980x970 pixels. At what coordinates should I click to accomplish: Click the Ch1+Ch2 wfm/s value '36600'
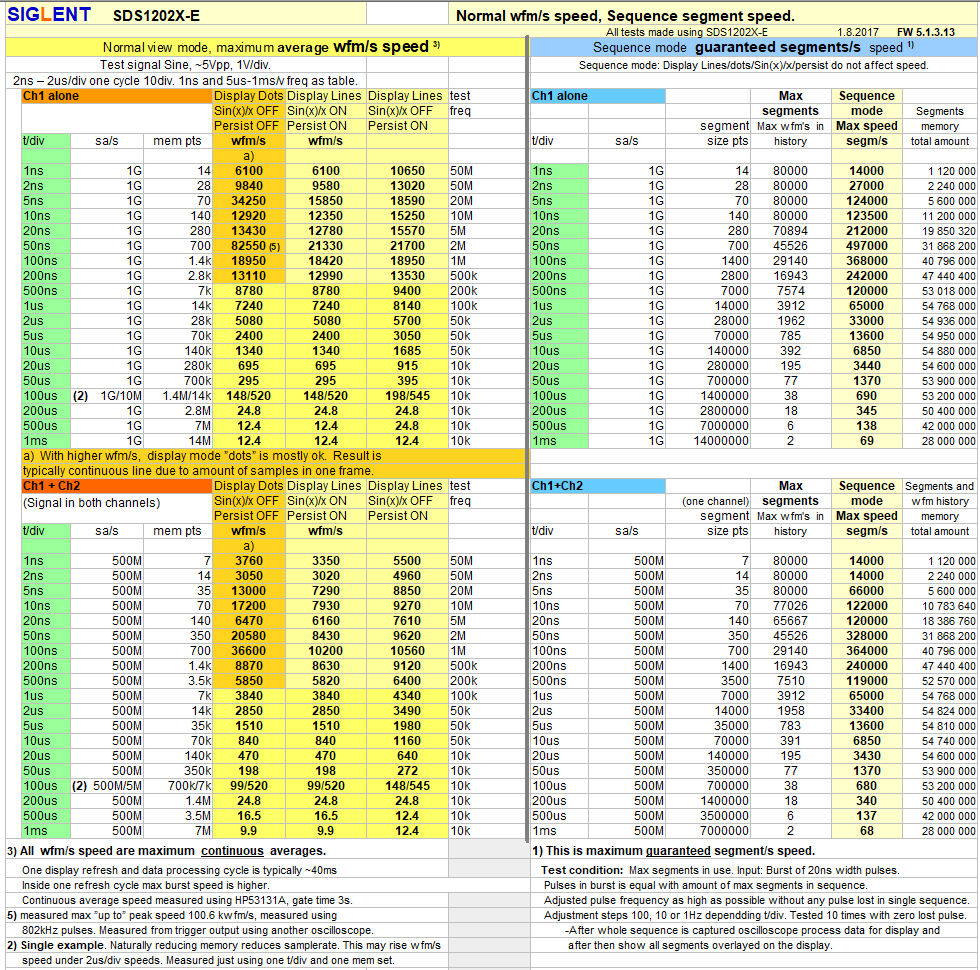coord(249,651)
